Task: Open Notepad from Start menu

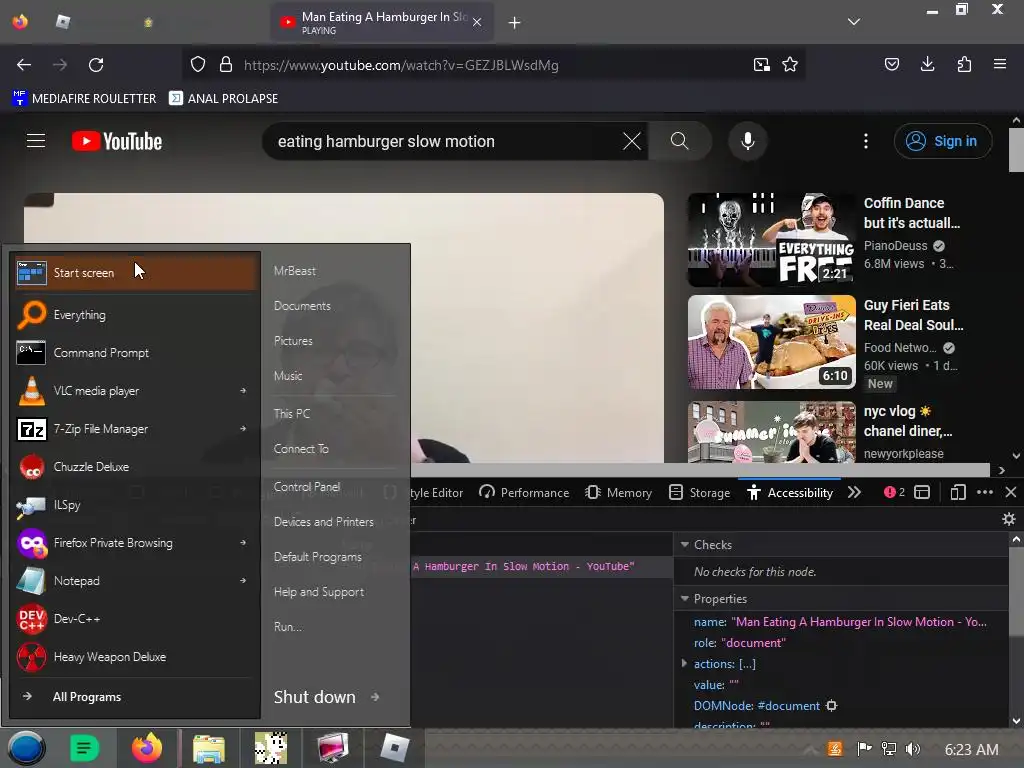Action: click(136, 580)
